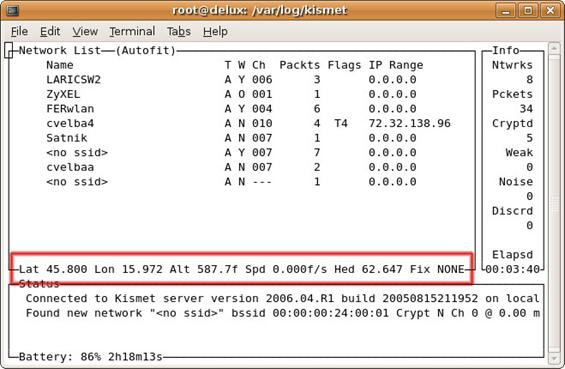Select the cvelbaa network row

(231, 167)
